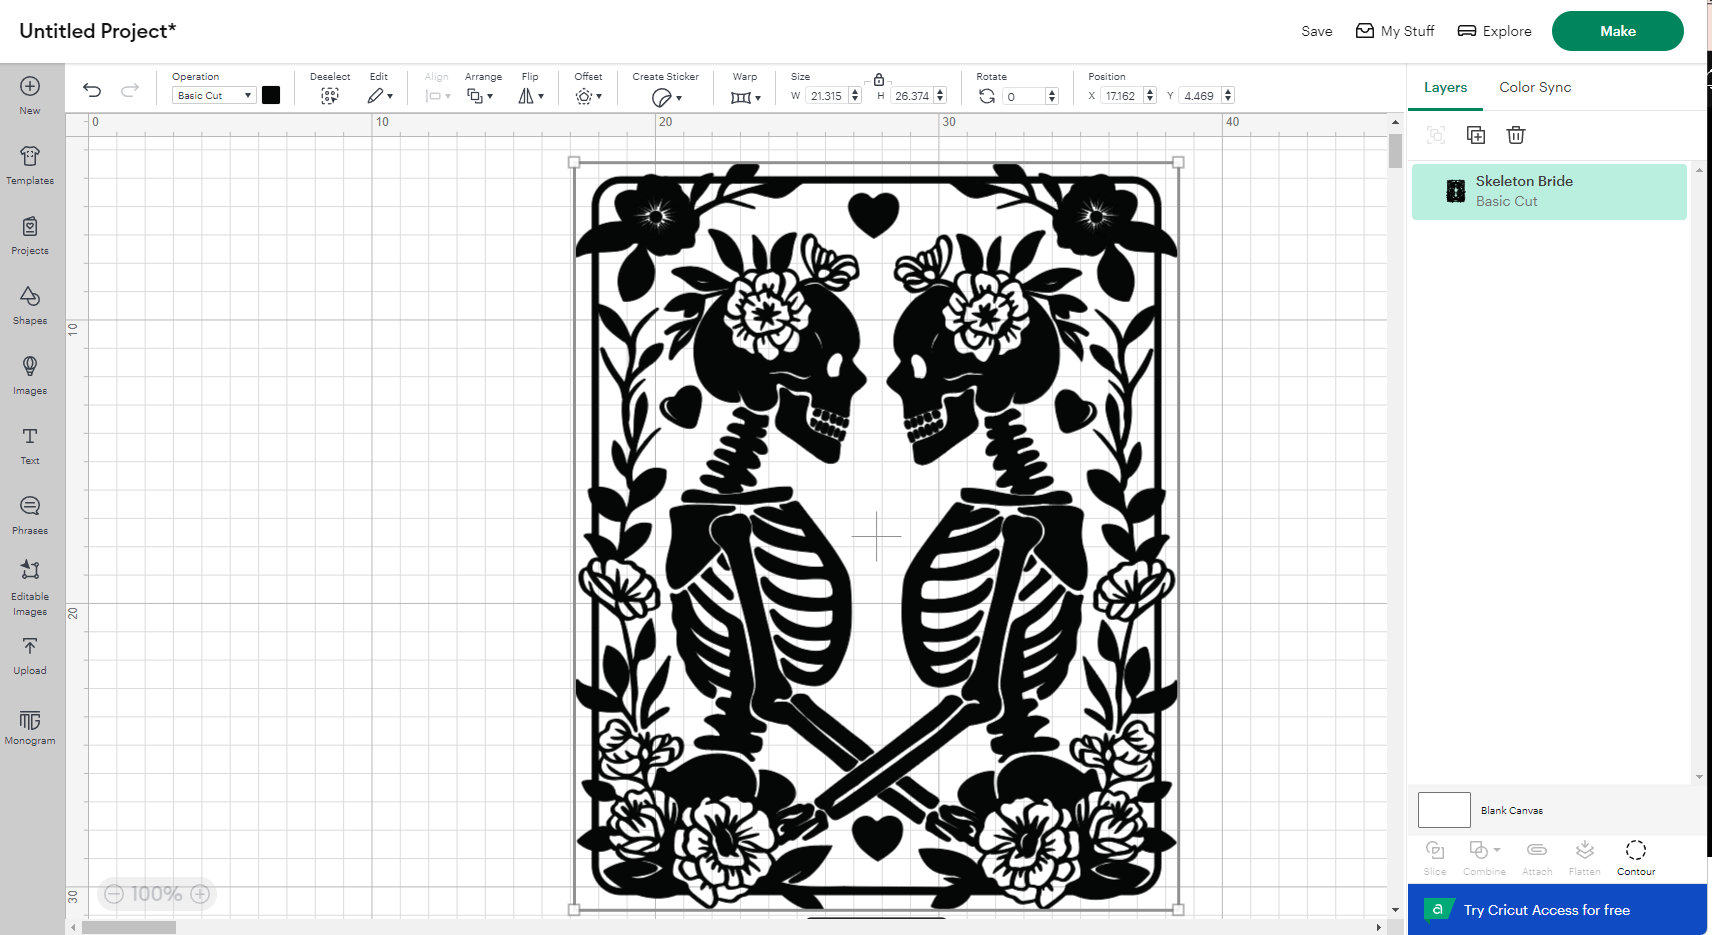Open the Upload panel
1712x935 pixels.
tap(30, 655)
